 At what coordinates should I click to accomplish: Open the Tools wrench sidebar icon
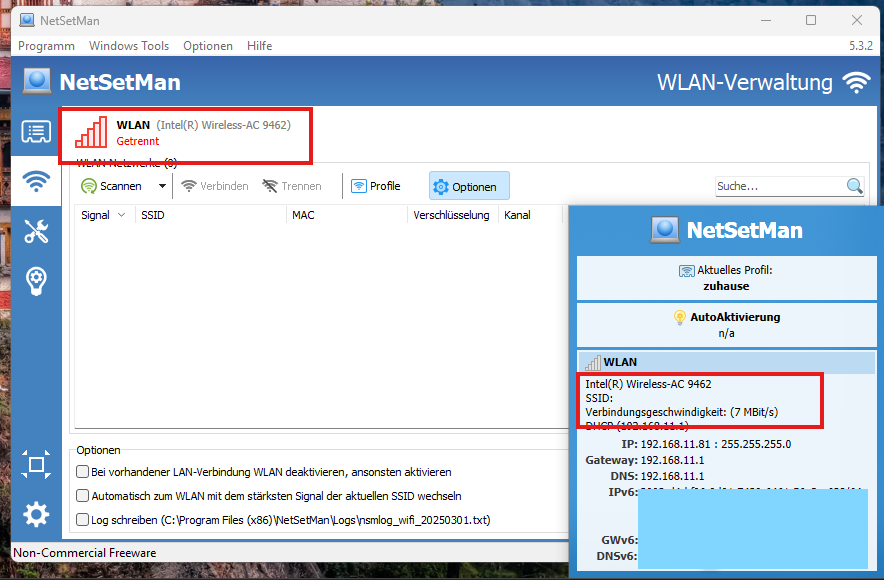tap(36, 231)
